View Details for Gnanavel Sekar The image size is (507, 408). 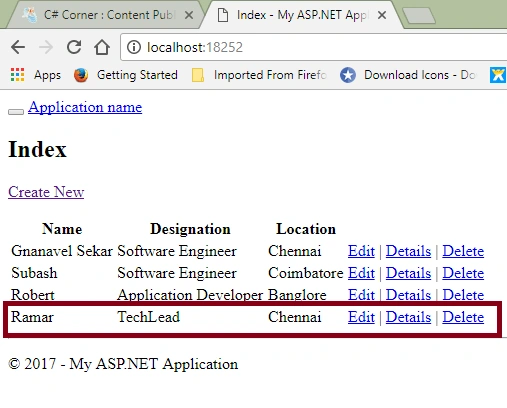tap(408, 251)
